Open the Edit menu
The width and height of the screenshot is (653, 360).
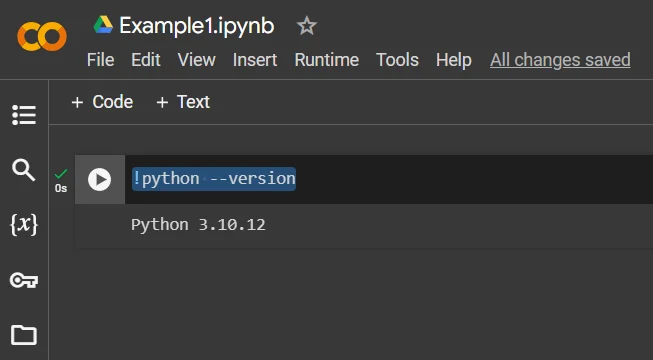pos(146,60)
